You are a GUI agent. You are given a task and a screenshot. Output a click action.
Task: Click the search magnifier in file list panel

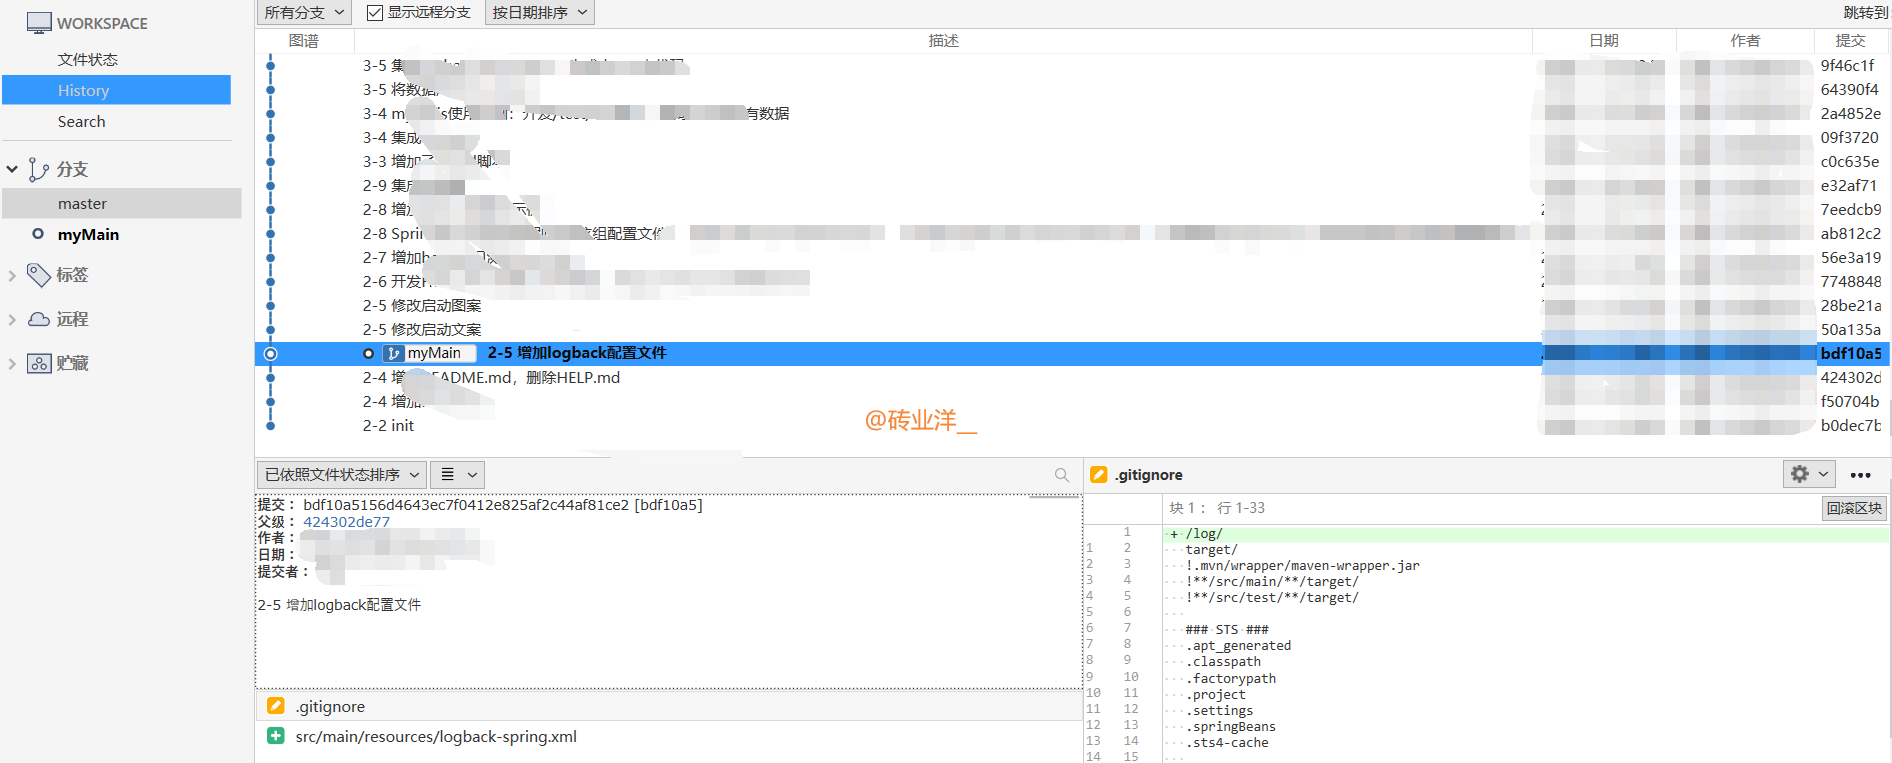click(1062, 475)
